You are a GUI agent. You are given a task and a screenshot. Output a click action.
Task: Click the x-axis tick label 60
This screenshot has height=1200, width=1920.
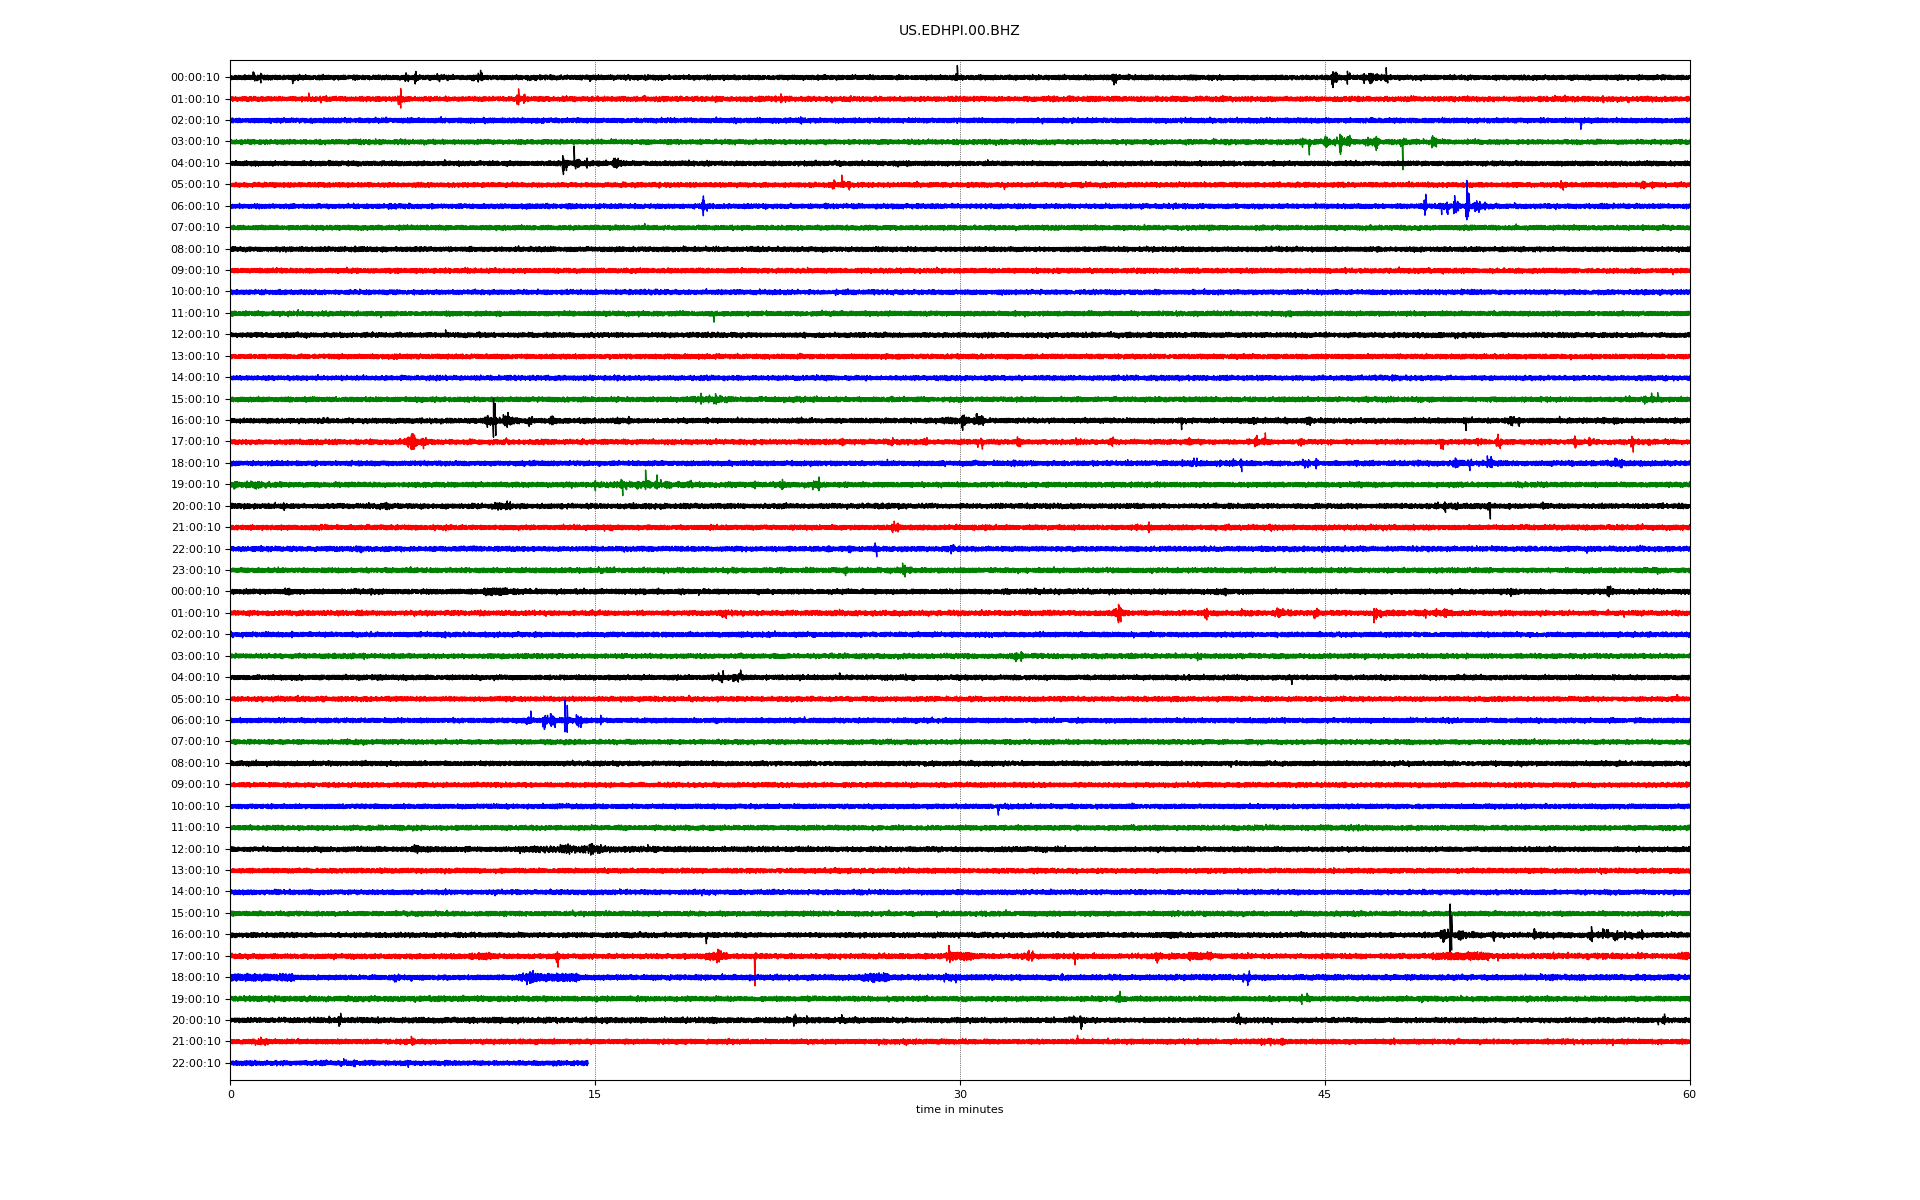[x=1689, y=1094]
